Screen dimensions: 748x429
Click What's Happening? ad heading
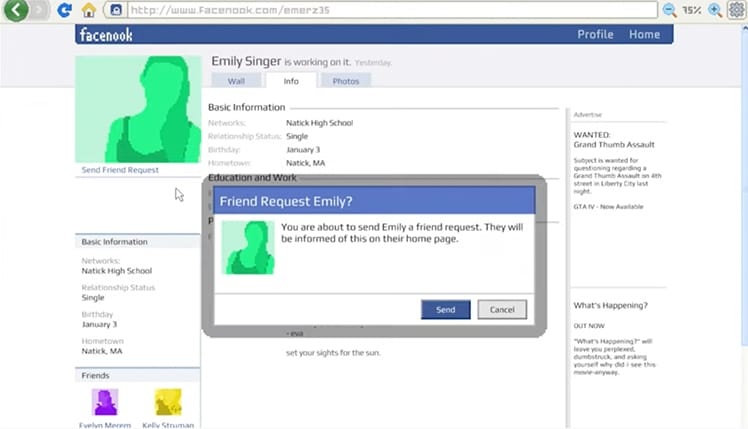tap(611, 305)
